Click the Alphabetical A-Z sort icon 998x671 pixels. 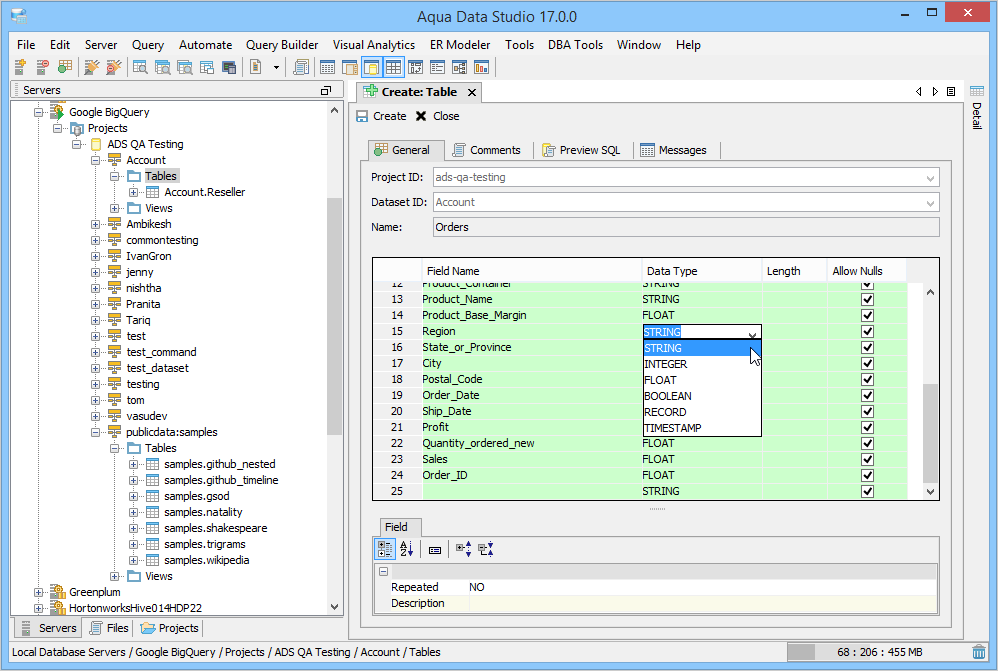(406, 549)
